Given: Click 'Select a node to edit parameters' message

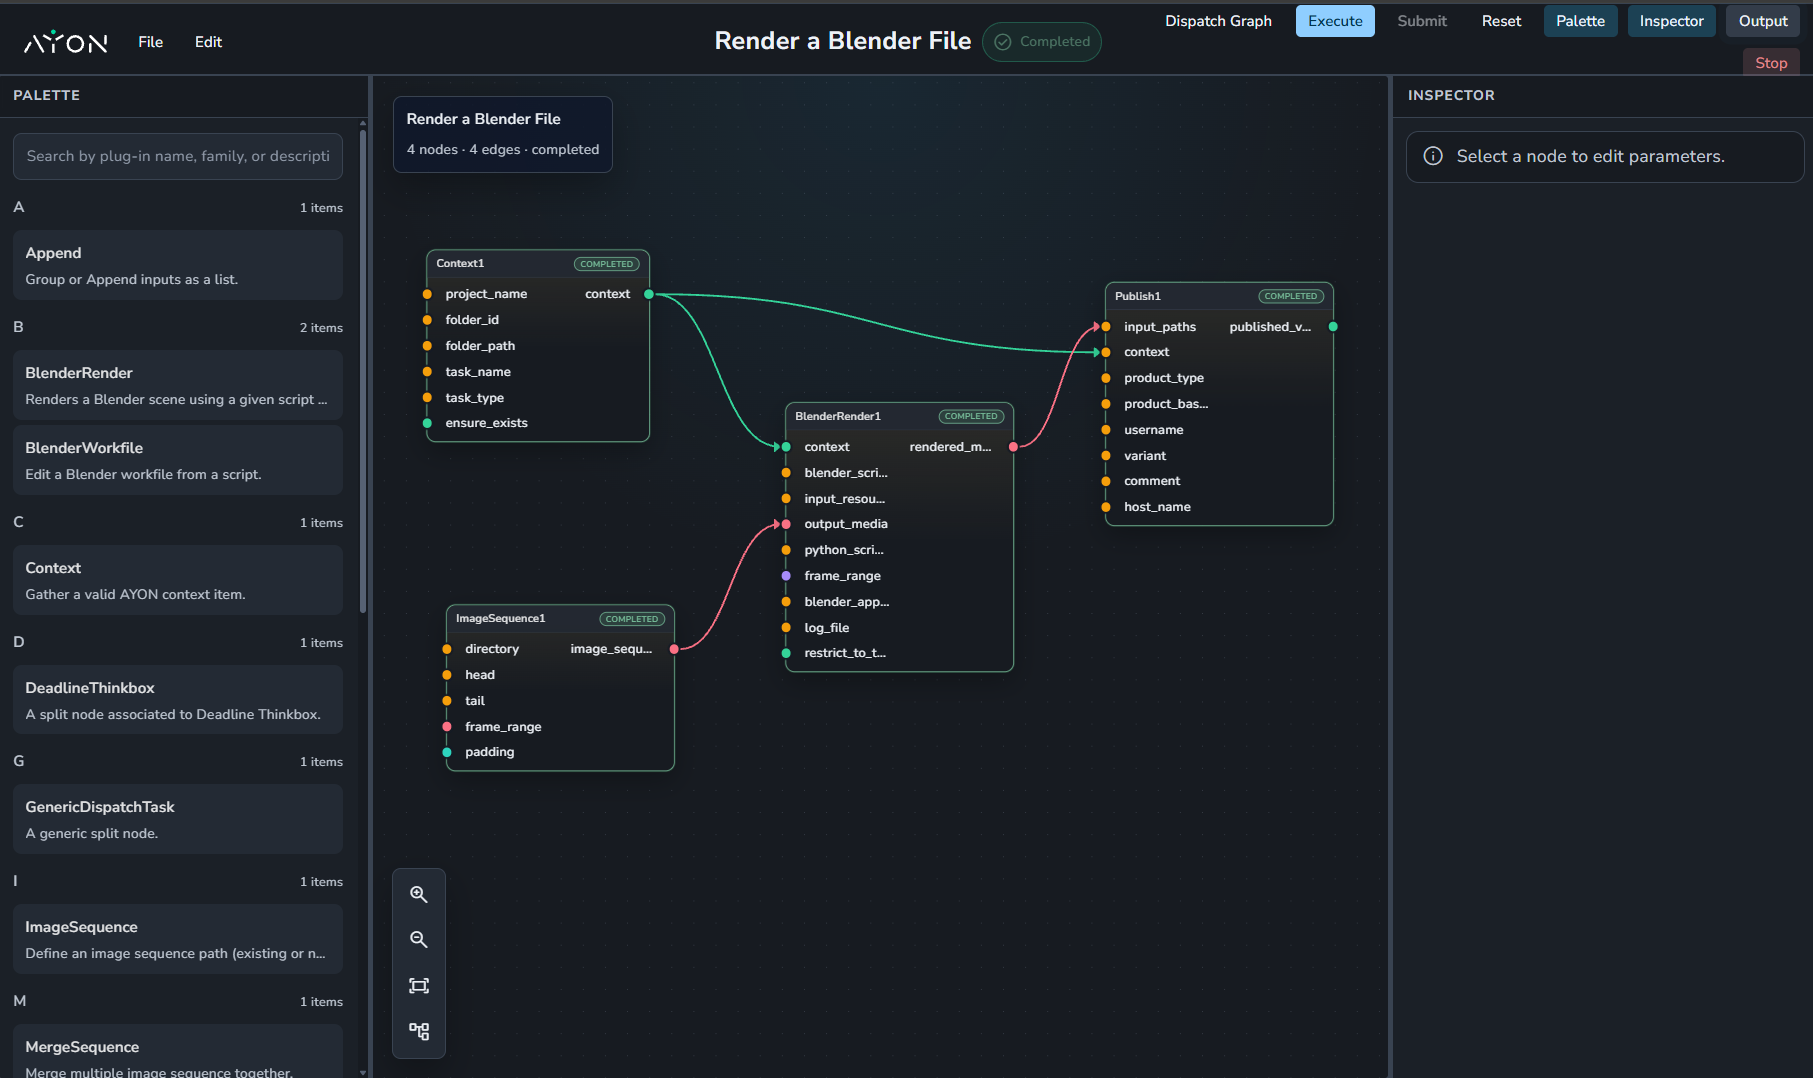Looking at the screenshot, I should (1590, 156).
